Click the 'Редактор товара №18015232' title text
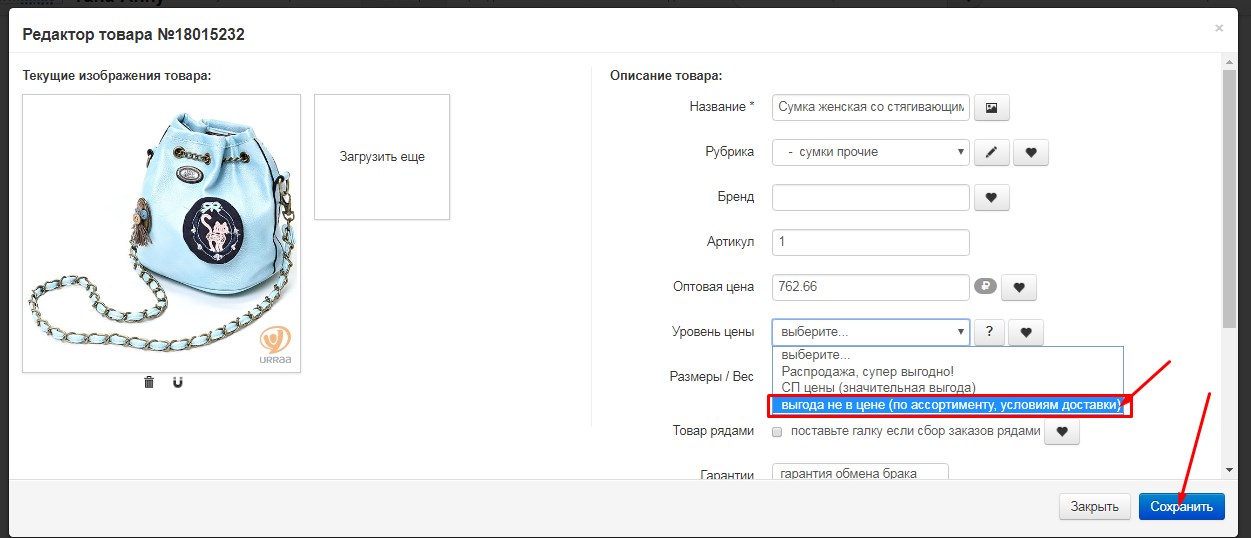1251x538 pixels. coord(134,35)
